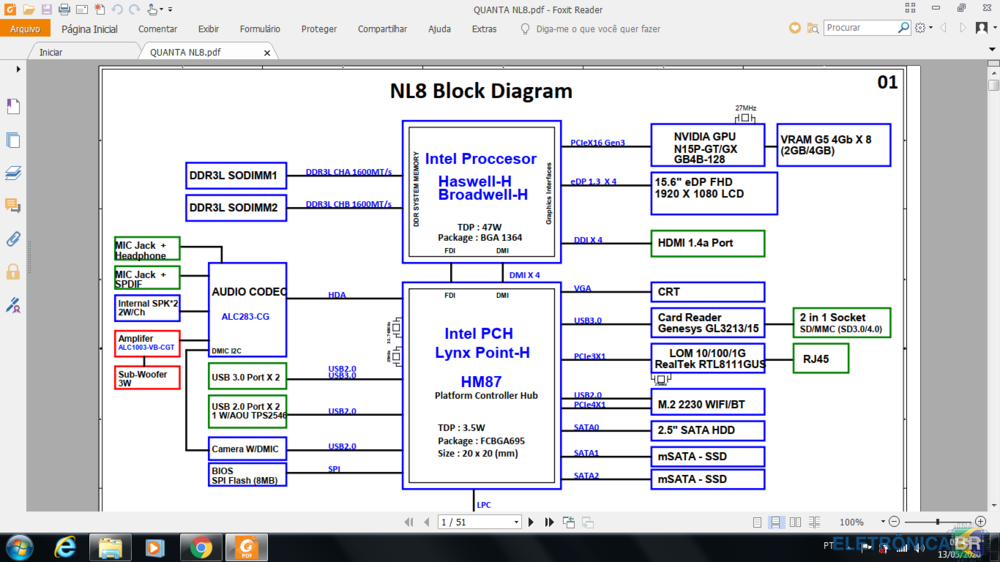Enable single page view mode
The image size is (1000, 562).
[759, 522]
